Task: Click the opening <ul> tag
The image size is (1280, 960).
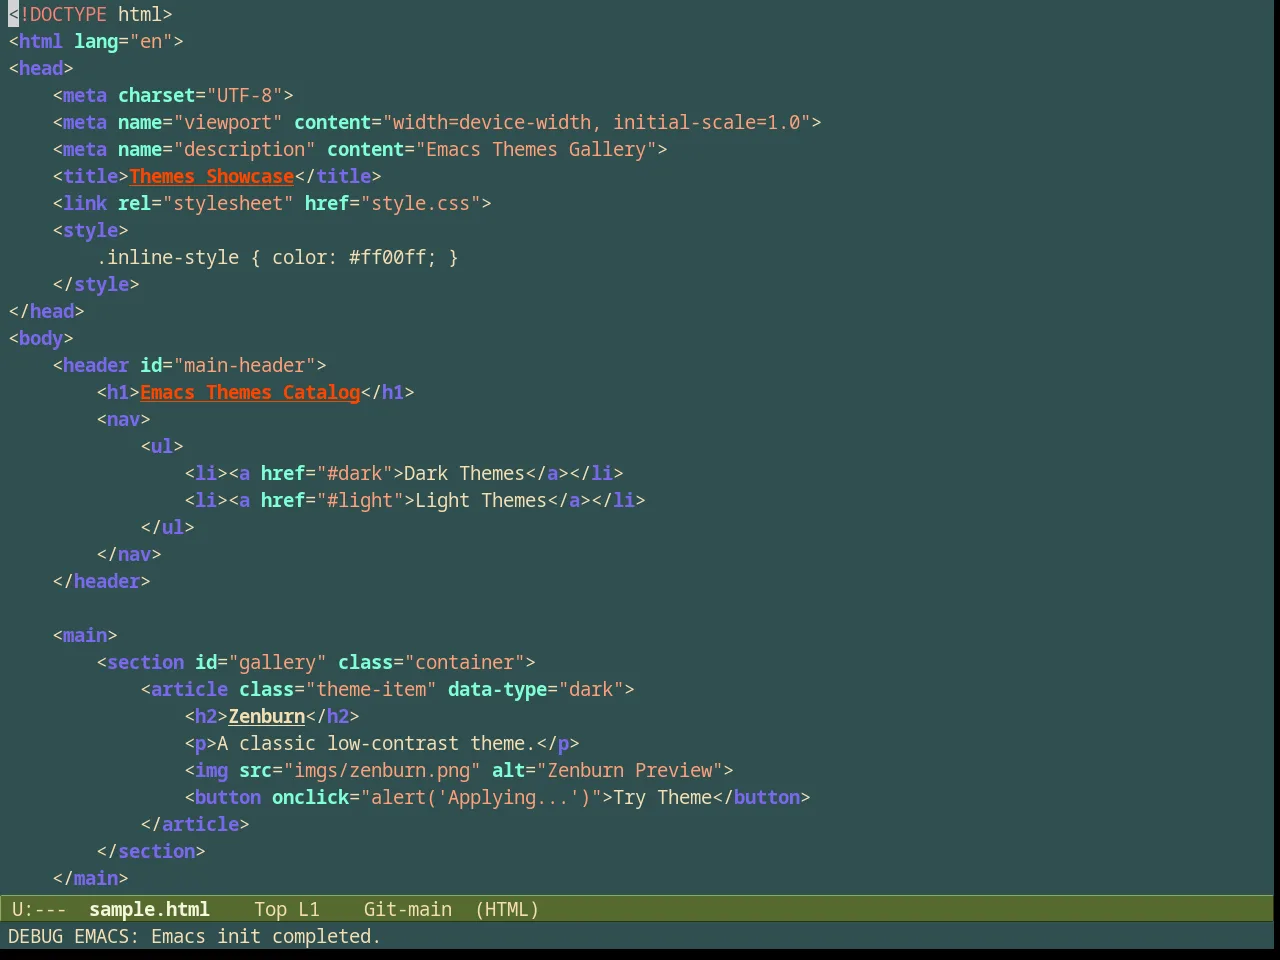Action: (x=162, y=446)
